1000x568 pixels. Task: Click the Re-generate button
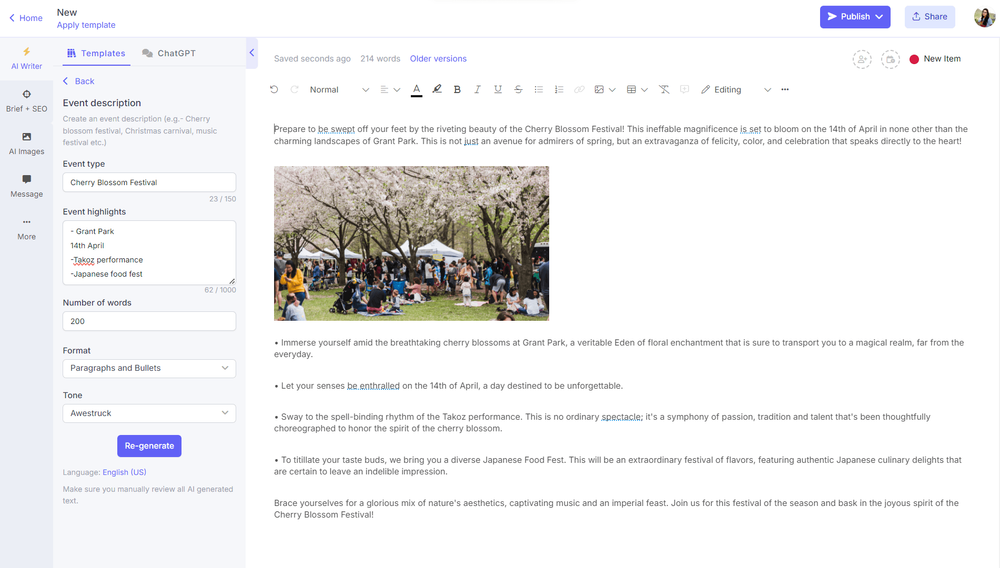pyautogui.click(x=149, y=446)
